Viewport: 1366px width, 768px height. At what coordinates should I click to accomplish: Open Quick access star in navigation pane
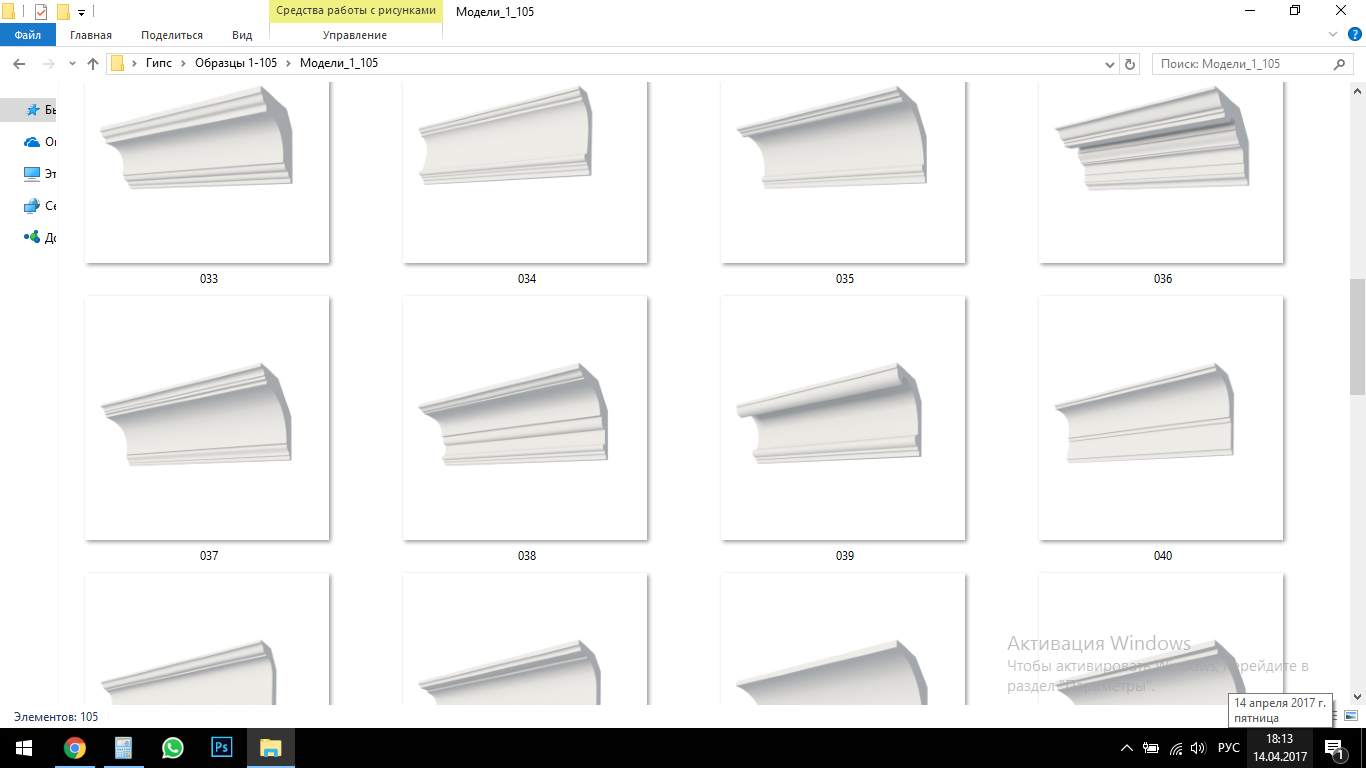tap(33, 110)
